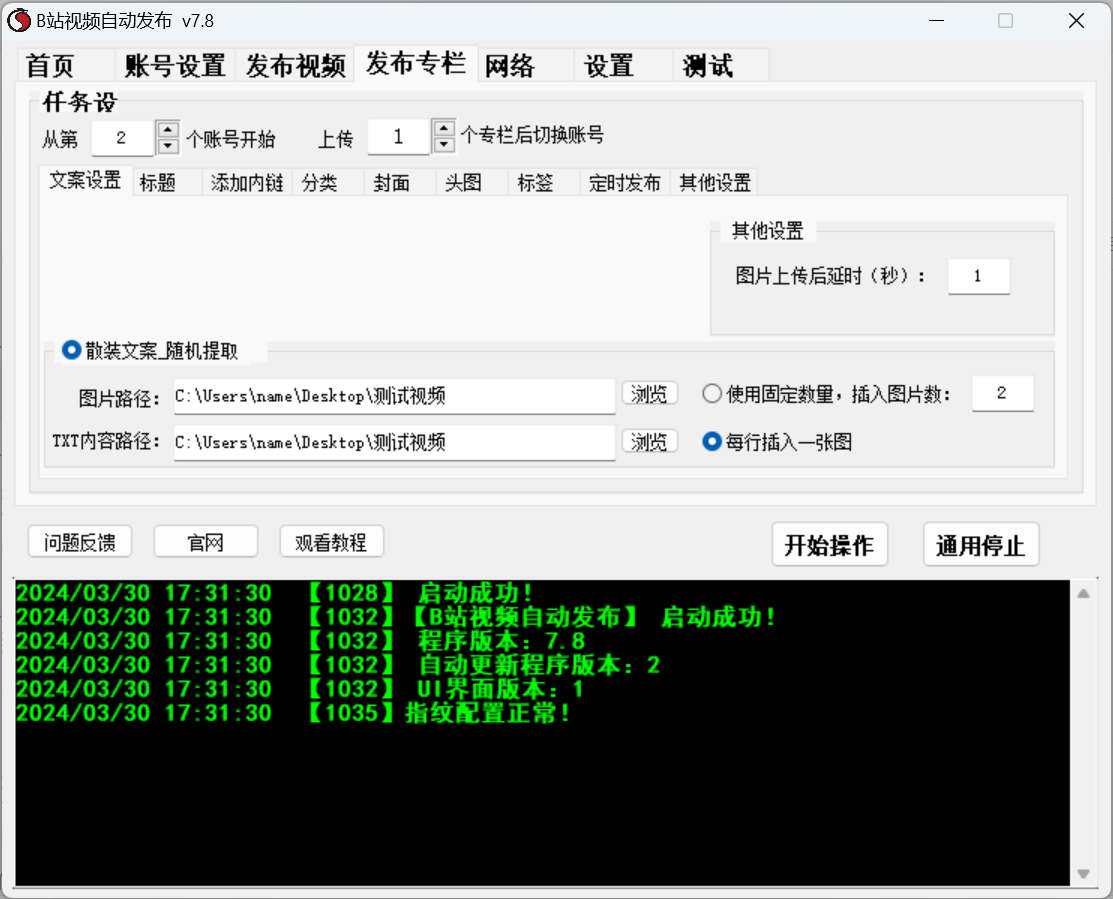
Task: Increase the starting account number spinner
Action: (168, 130)
